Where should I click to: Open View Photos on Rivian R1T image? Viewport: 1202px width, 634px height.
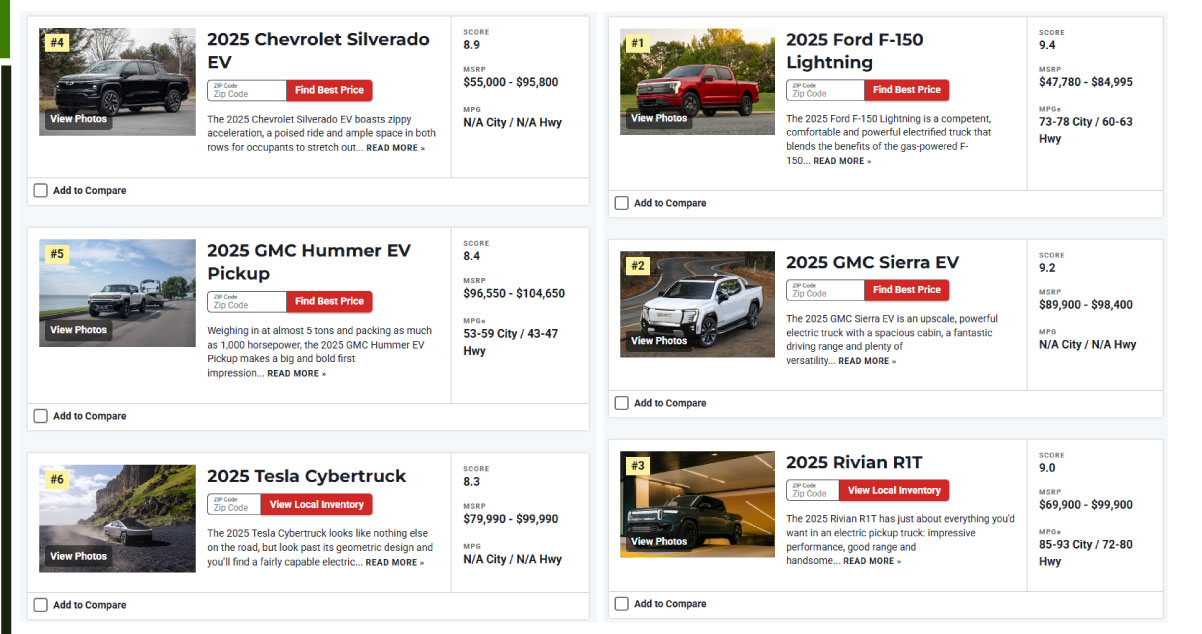click(658, 541)
